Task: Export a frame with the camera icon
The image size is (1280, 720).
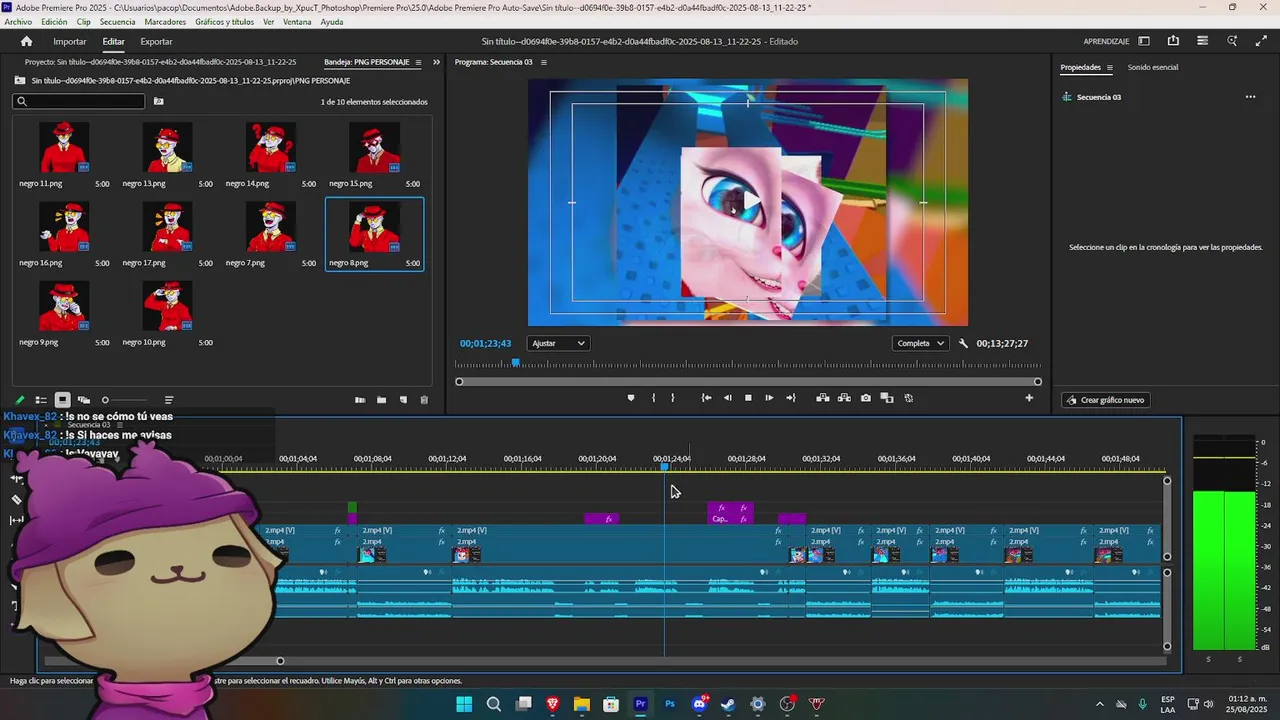Action: (x=866, y=398)
